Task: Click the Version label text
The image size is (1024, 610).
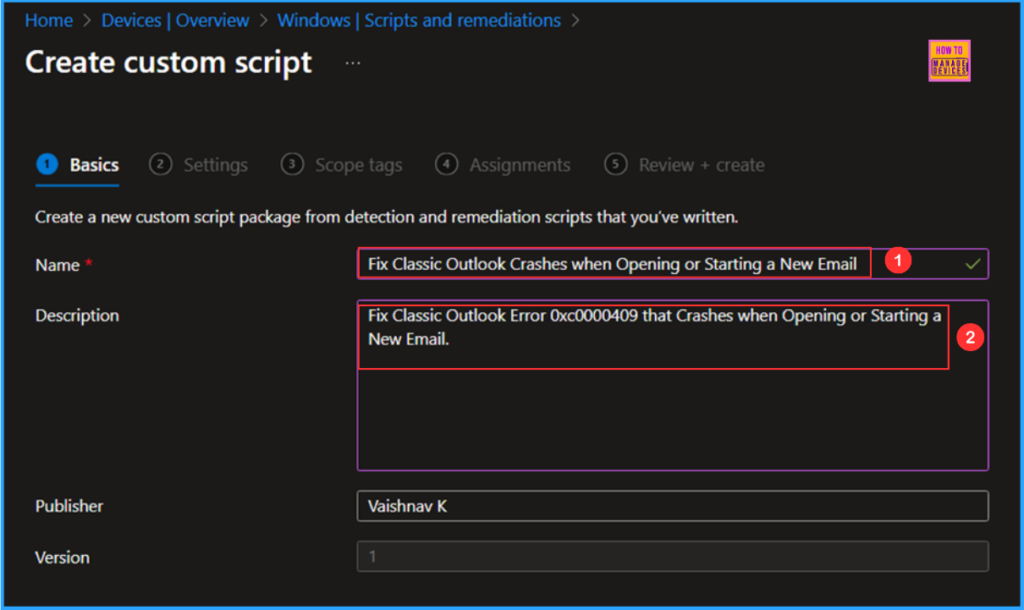Action: [62, 558]
